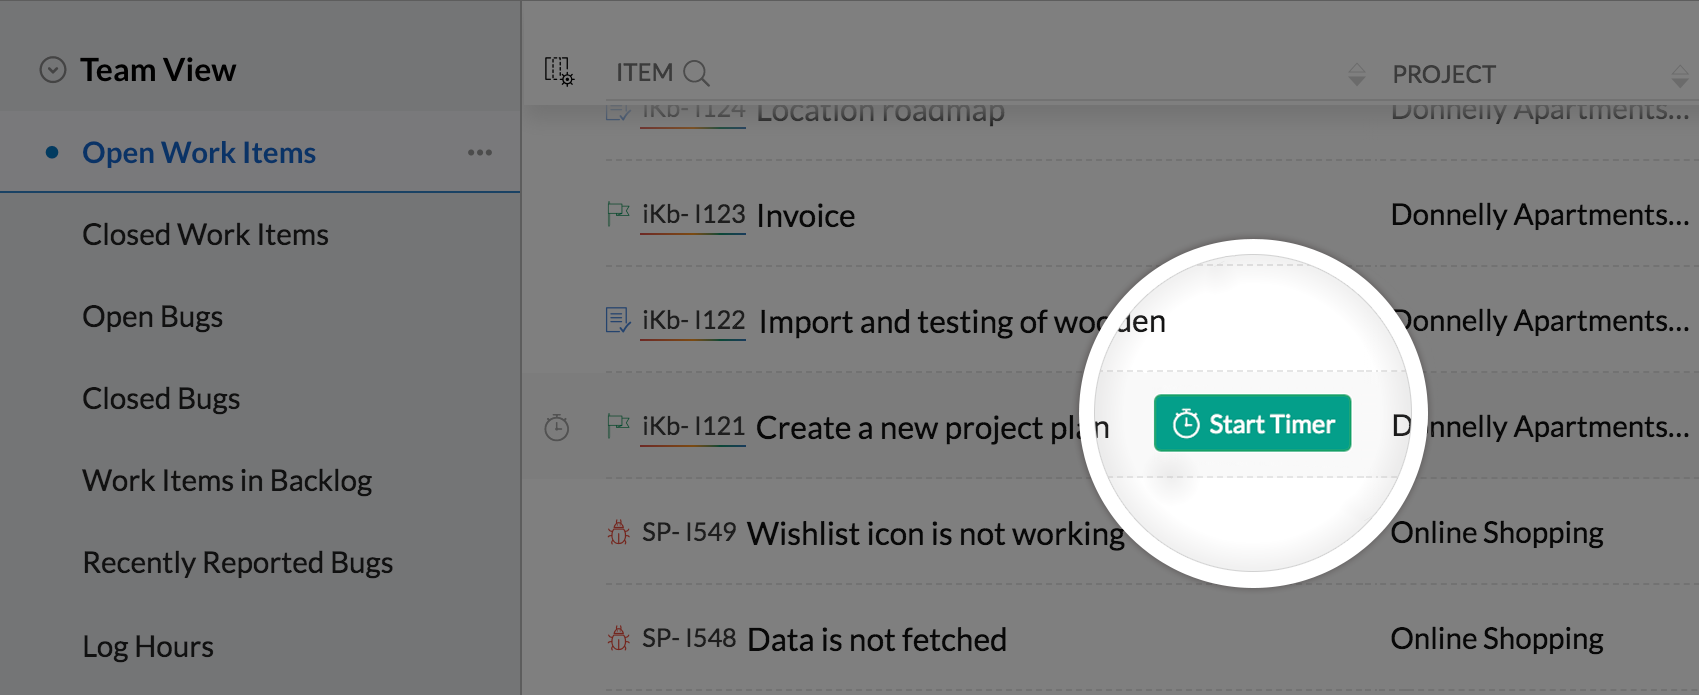Open Data is not fetched bug
Screen dimensions: 1699x695
point(877,640)
